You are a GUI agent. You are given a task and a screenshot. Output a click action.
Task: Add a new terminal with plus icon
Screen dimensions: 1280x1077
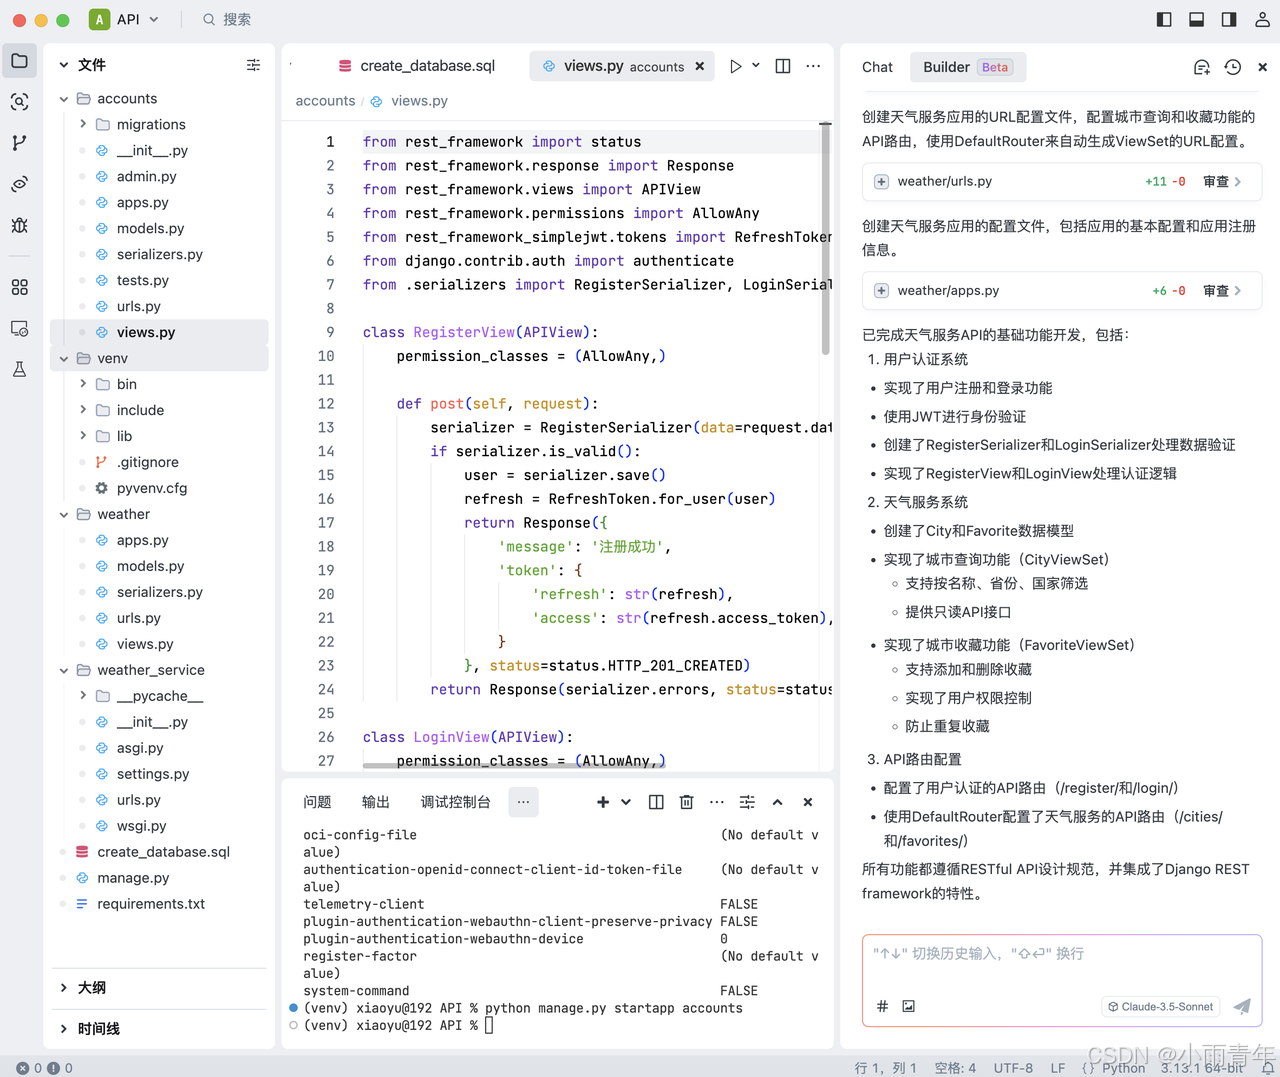(x=603, y=802)
